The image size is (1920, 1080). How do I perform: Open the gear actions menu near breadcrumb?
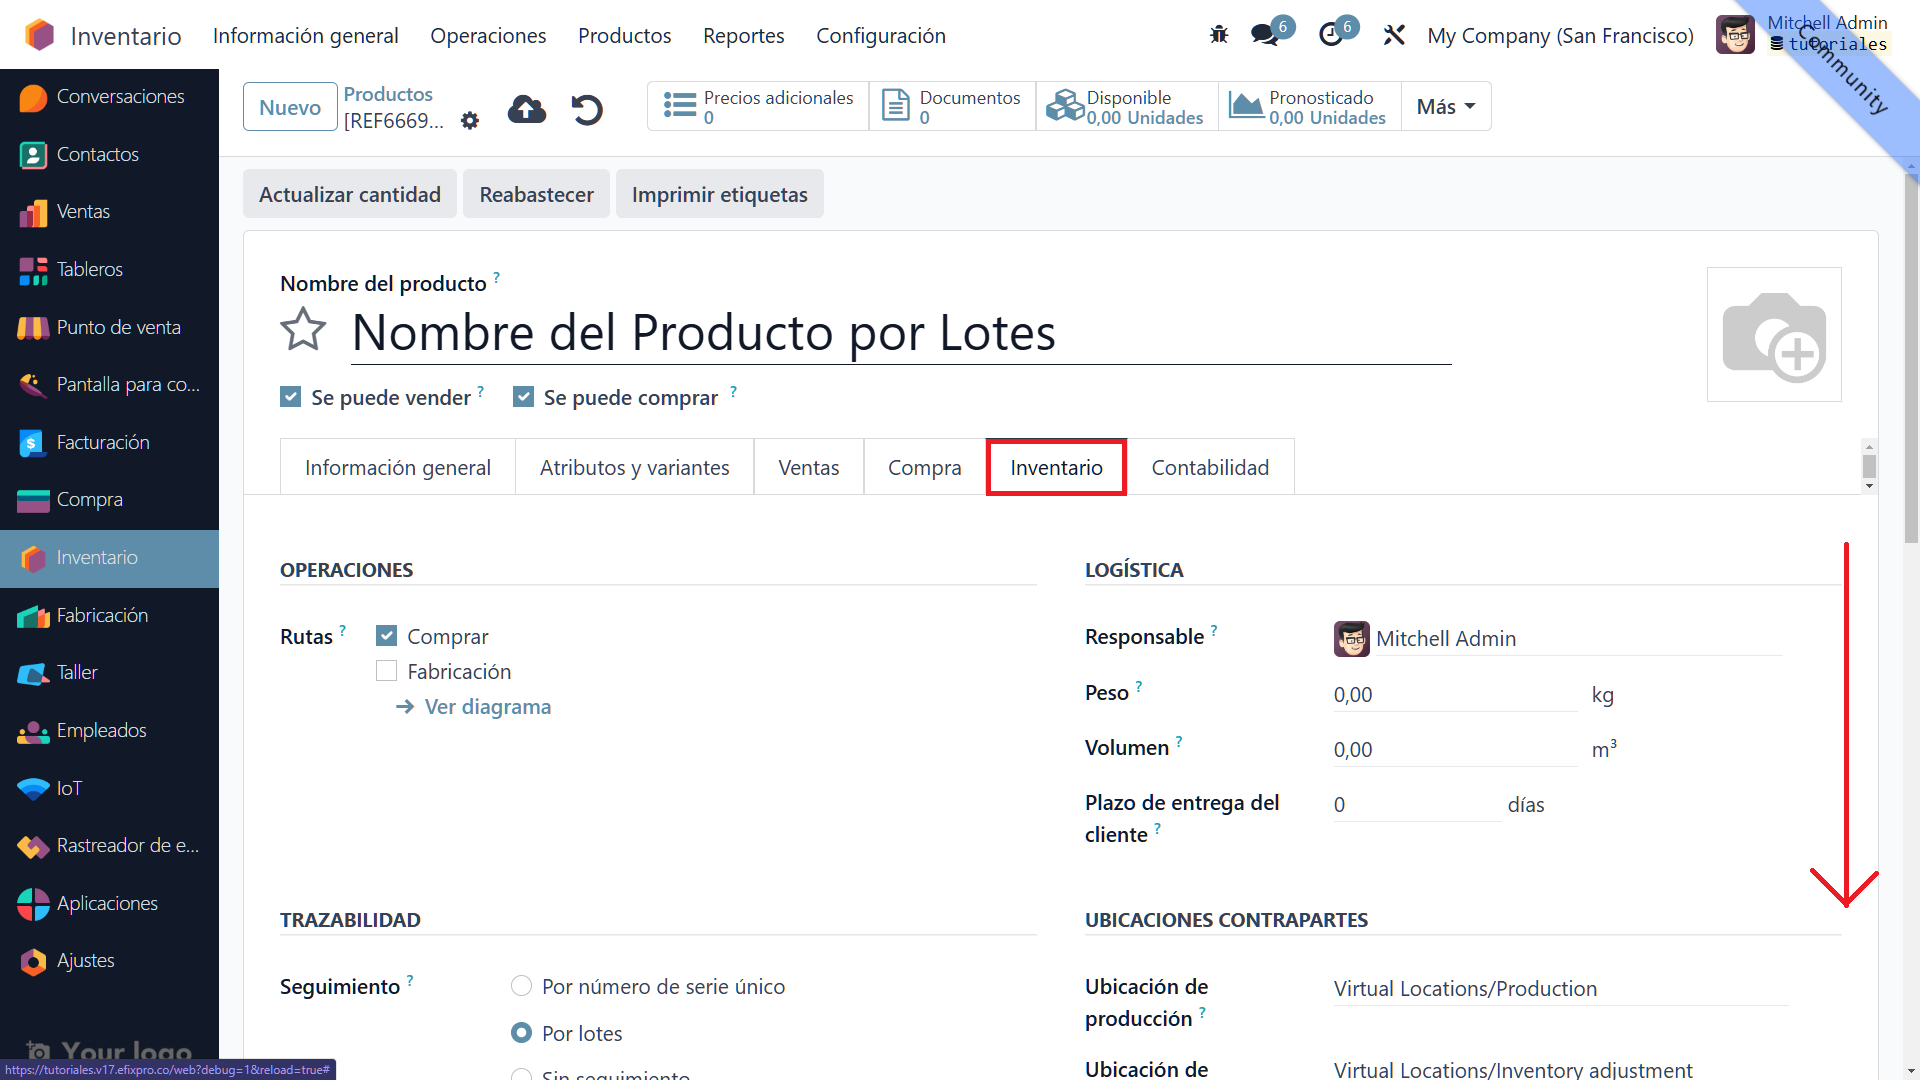coord(470,121)
